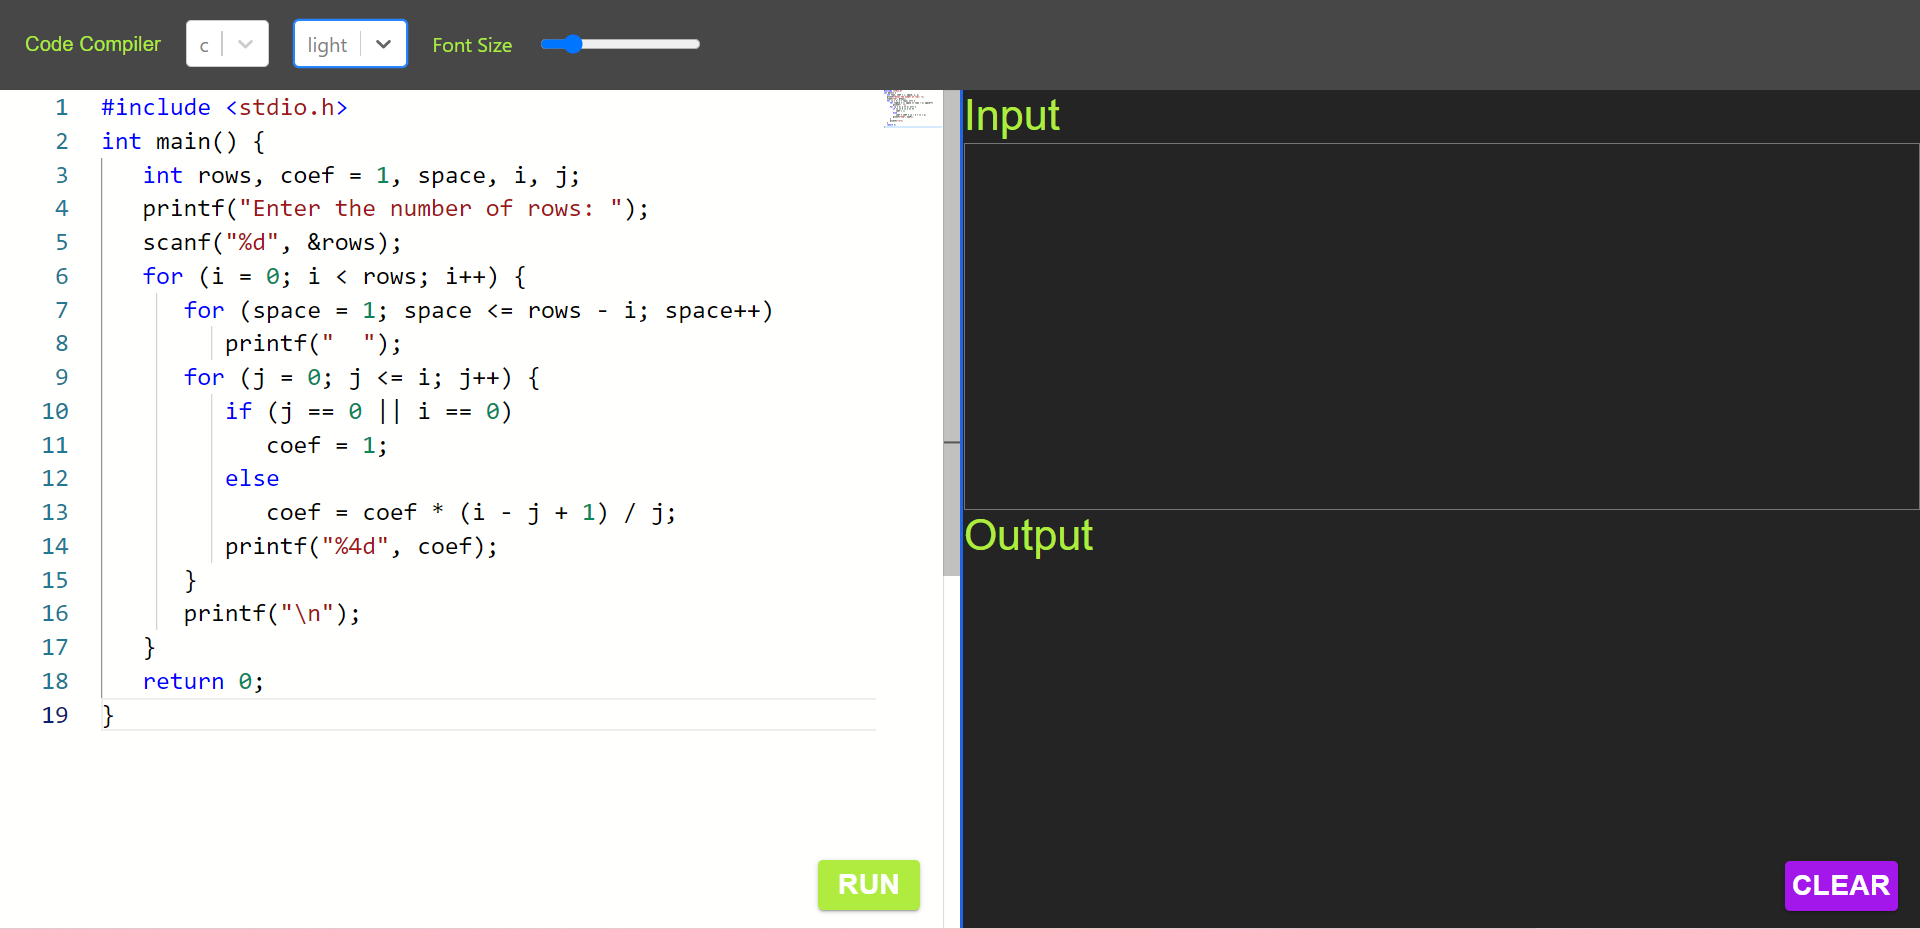Viewport: 1920px width, 929px height.
Task: Click the "Font Size" label
Action: coord(472,44)
